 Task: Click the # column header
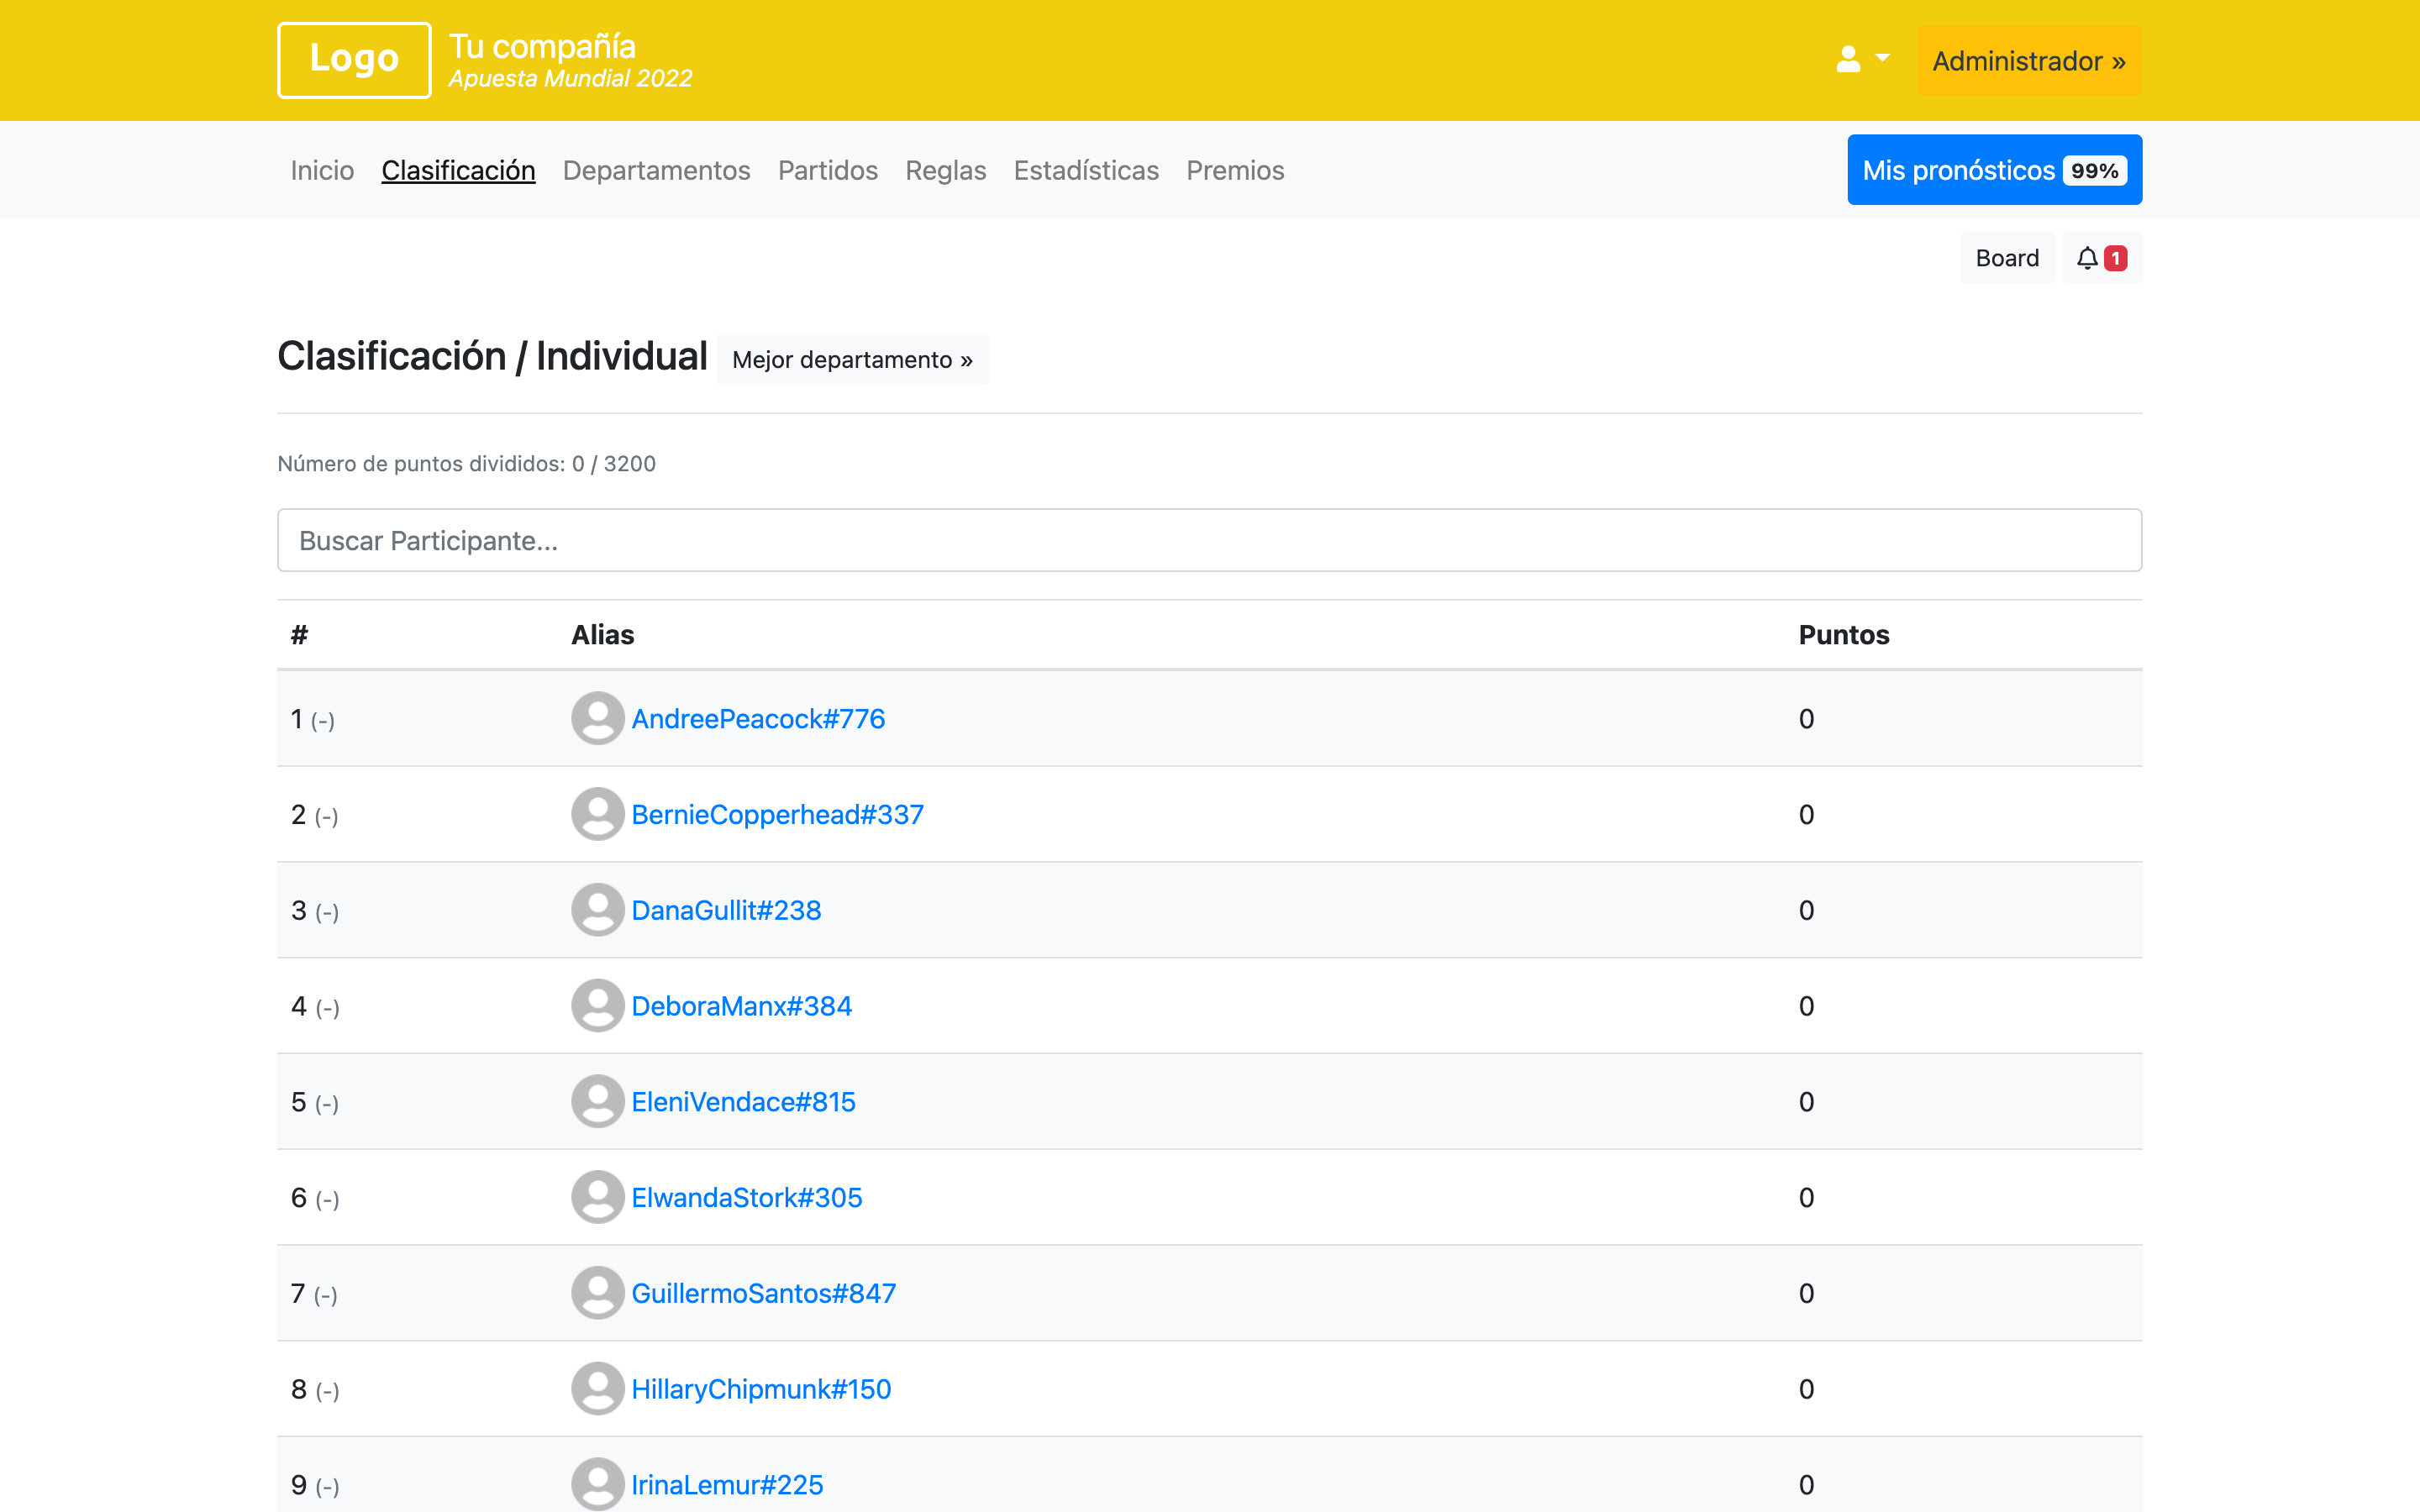tap(299, 635)
